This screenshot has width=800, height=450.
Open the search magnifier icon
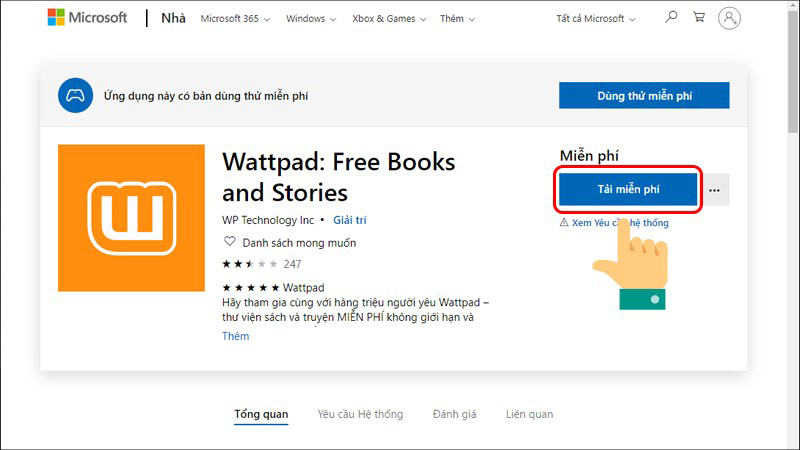(671, 17)
